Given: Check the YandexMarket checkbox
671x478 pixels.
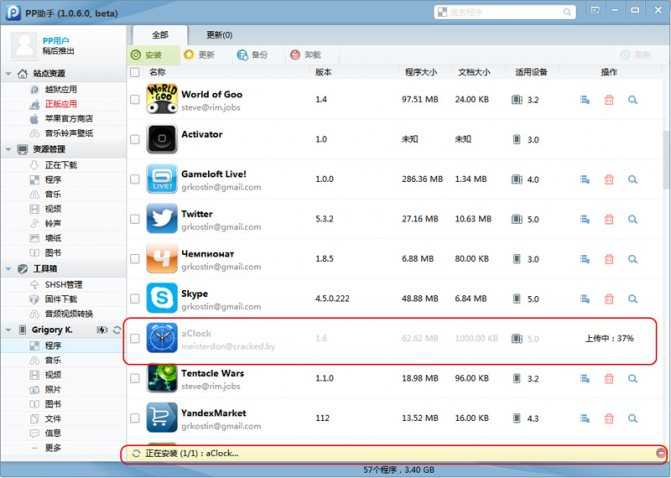Looking at the screenshot, I should click(x=135, y=418).
